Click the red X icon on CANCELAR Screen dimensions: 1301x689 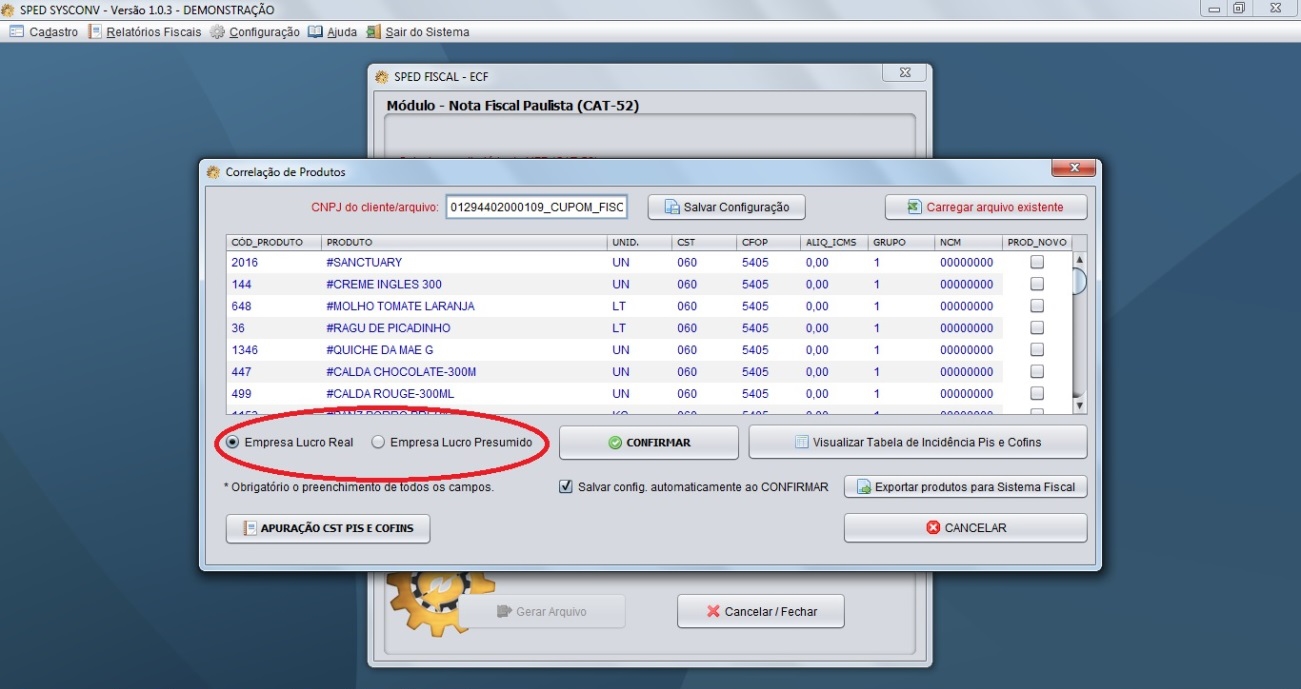(933, 528)
